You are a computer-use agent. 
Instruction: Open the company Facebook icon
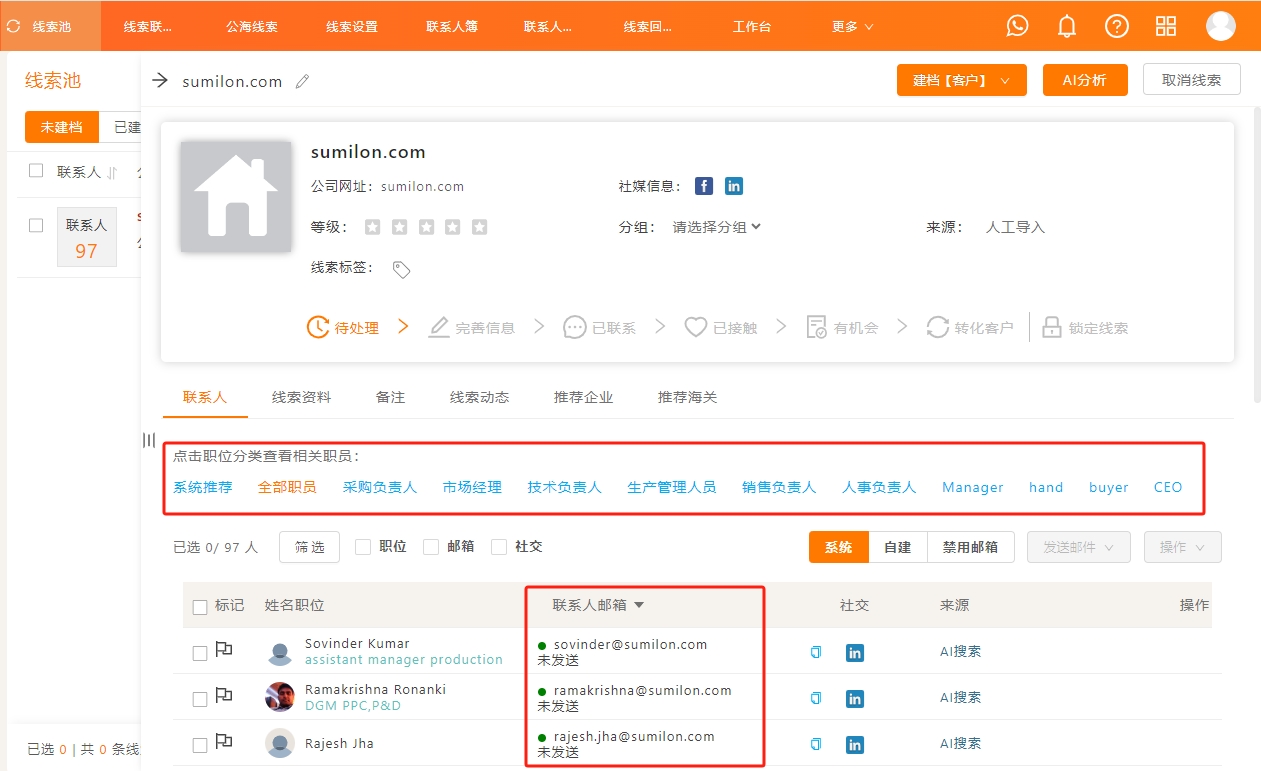[x=704, y=186]
